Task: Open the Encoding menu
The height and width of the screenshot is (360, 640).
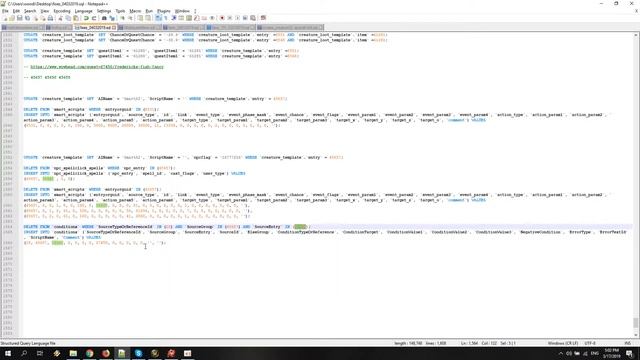Action: [x=62, y=11]
